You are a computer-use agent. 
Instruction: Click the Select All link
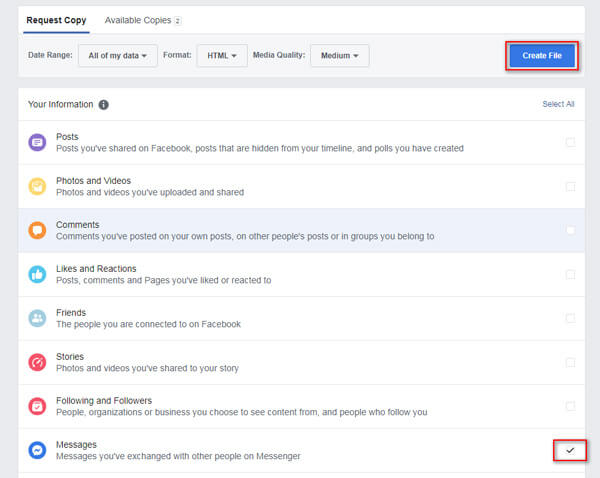557,104
